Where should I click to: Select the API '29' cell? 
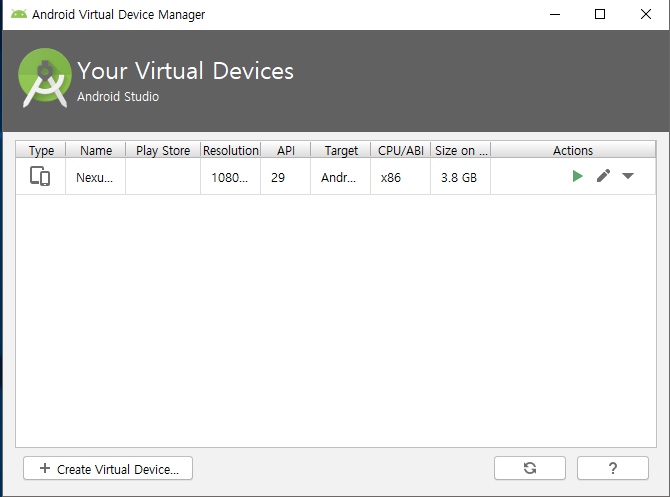coord(285,177)
